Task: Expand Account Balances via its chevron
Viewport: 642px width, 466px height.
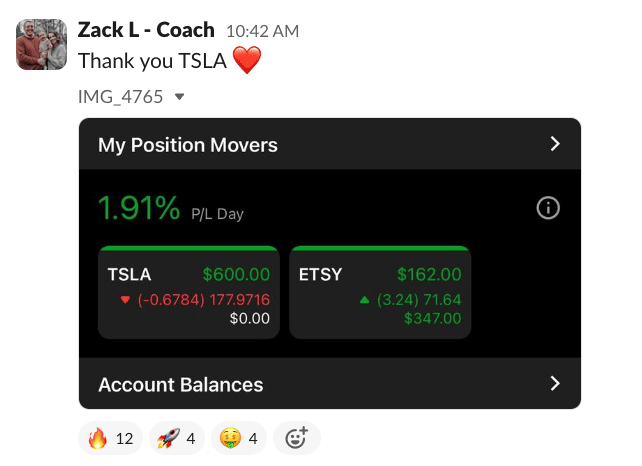Action: (556, 384)
